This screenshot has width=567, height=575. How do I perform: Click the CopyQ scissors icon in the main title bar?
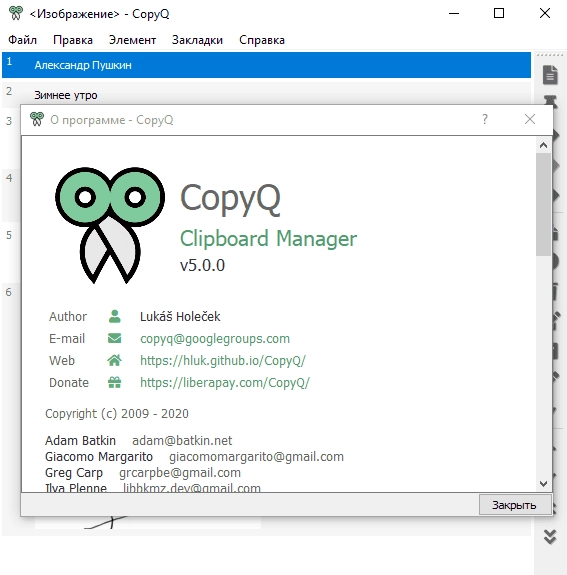[x=16, y=13]
